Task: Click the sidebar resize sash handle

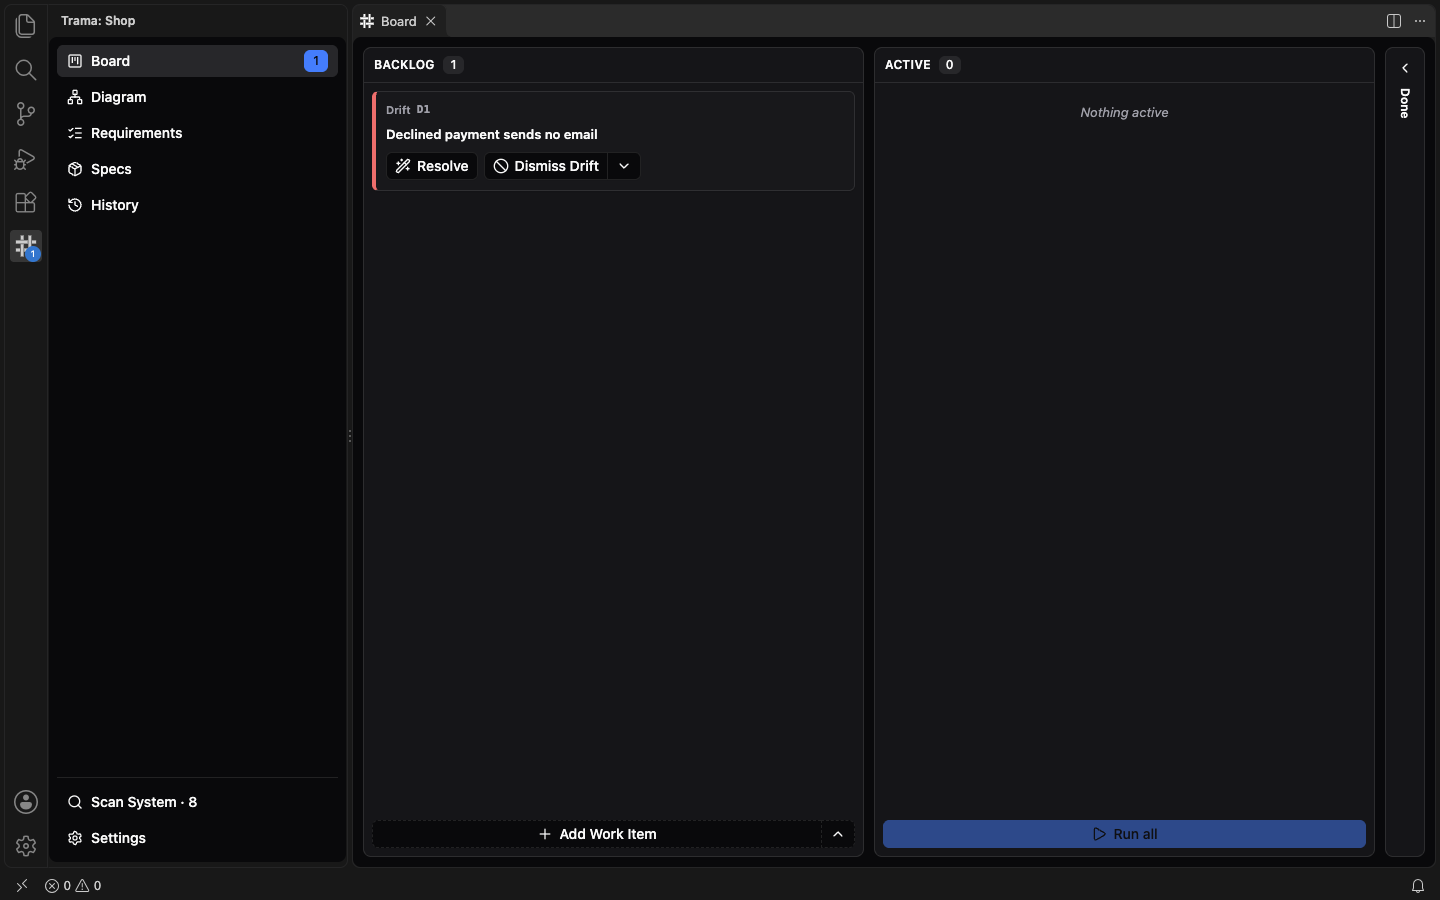Action: (350, 436)
